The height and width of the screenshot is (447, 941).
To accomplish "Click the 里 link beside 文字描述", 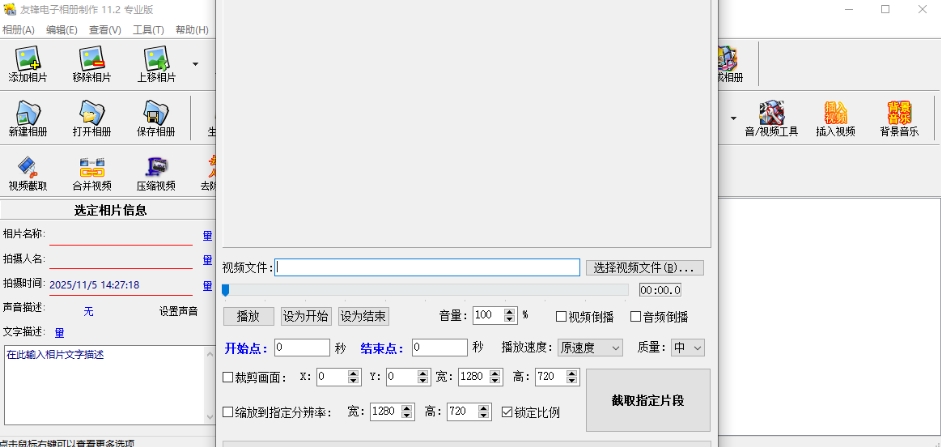I will pos(59,332).
